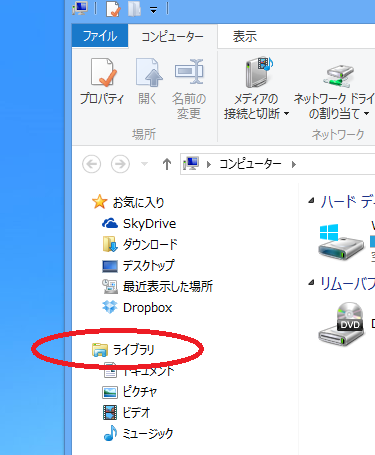Image resolution: width=375 pixels, height=455 pixels.
Task: Open ミュージック library in navigation pane
Action: tap(148, 433)
